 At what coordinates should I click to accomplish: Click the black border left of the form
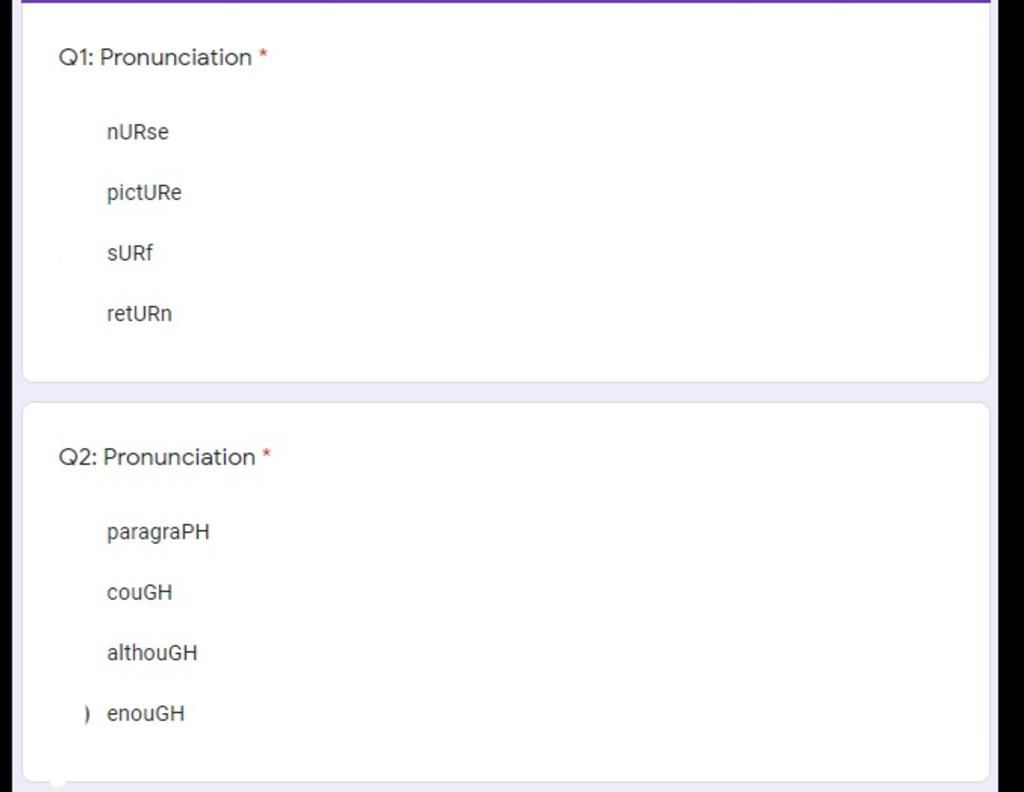tap(6, 392)
